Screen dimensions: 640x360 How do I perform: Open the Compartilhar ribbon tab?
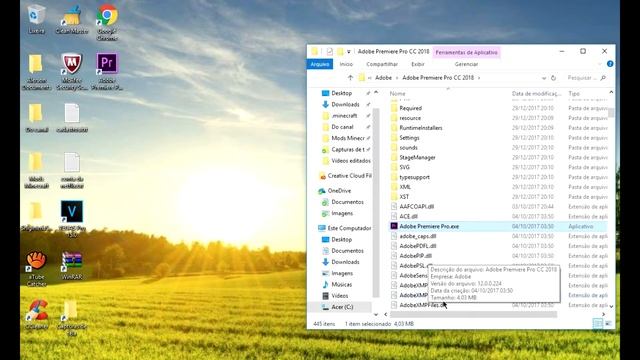point(382,64)
